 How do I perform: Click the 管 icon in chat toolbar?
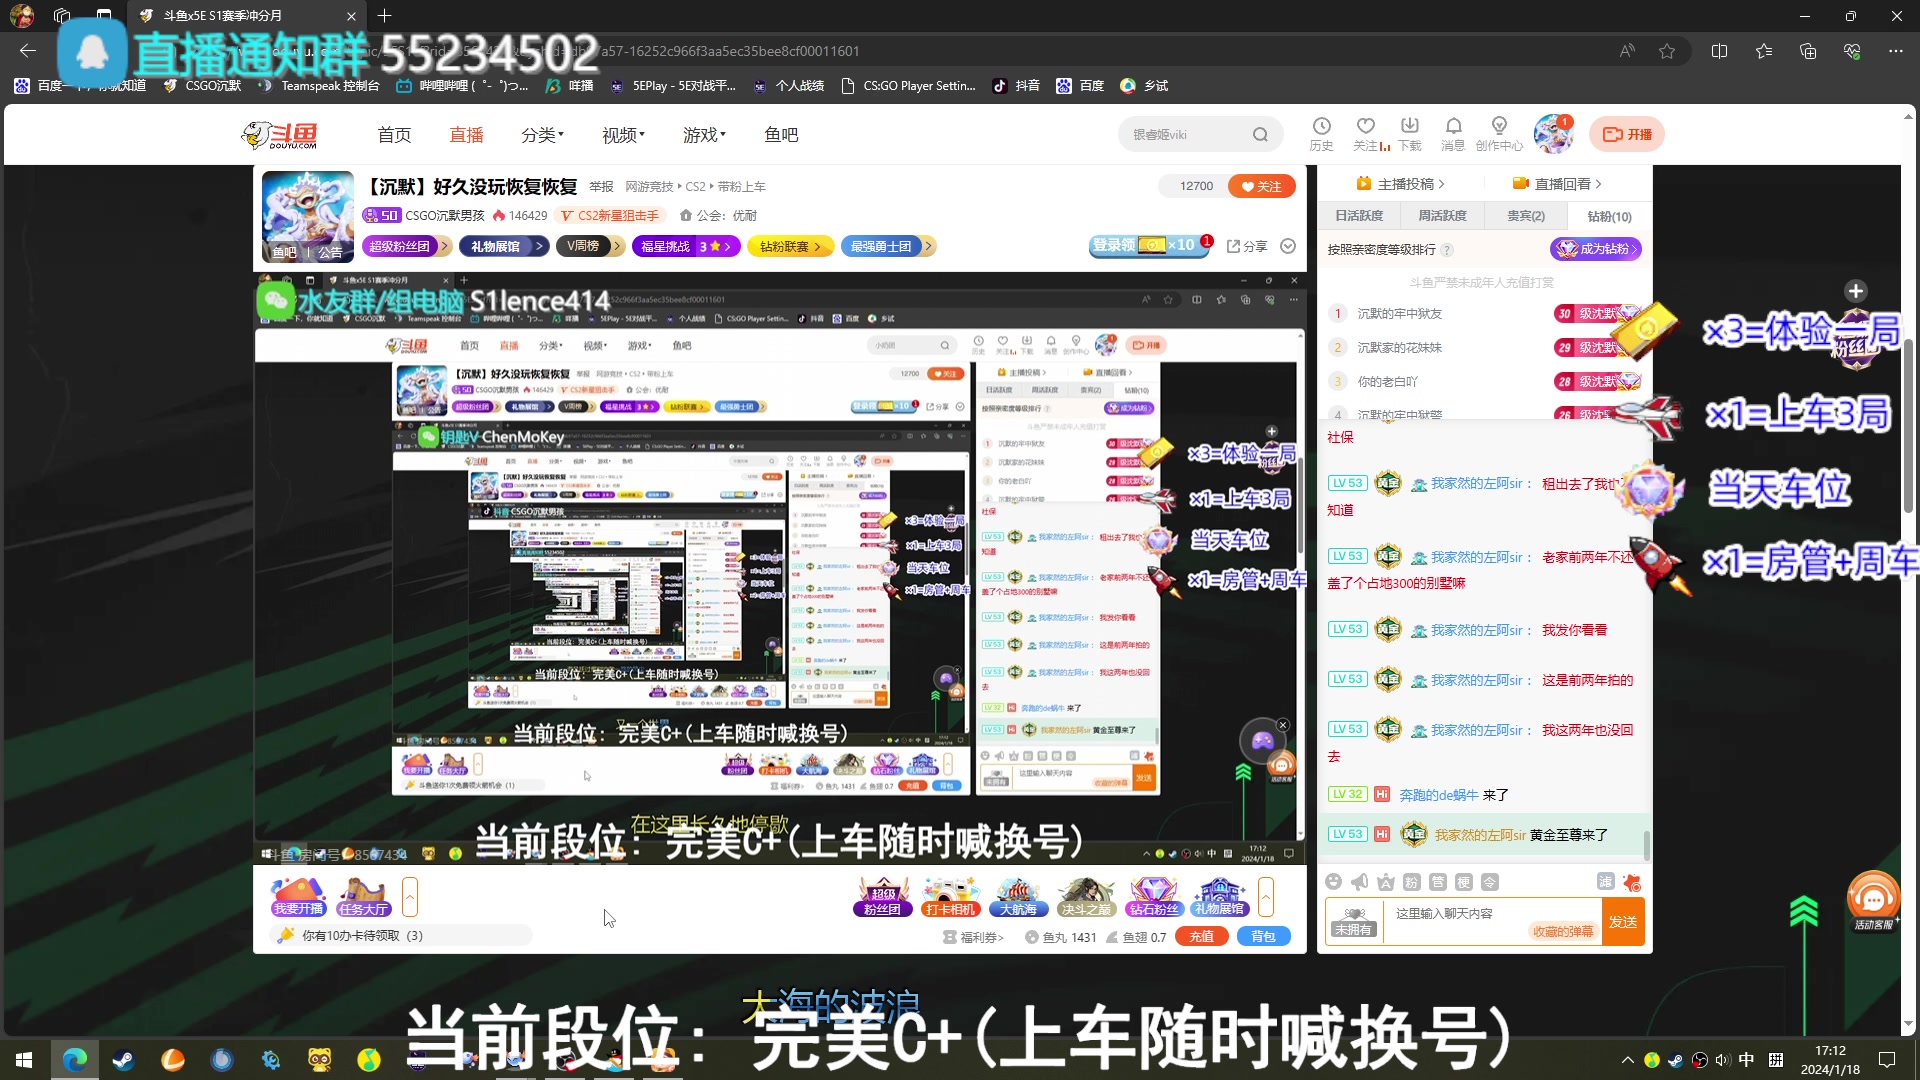[1437, 882]
